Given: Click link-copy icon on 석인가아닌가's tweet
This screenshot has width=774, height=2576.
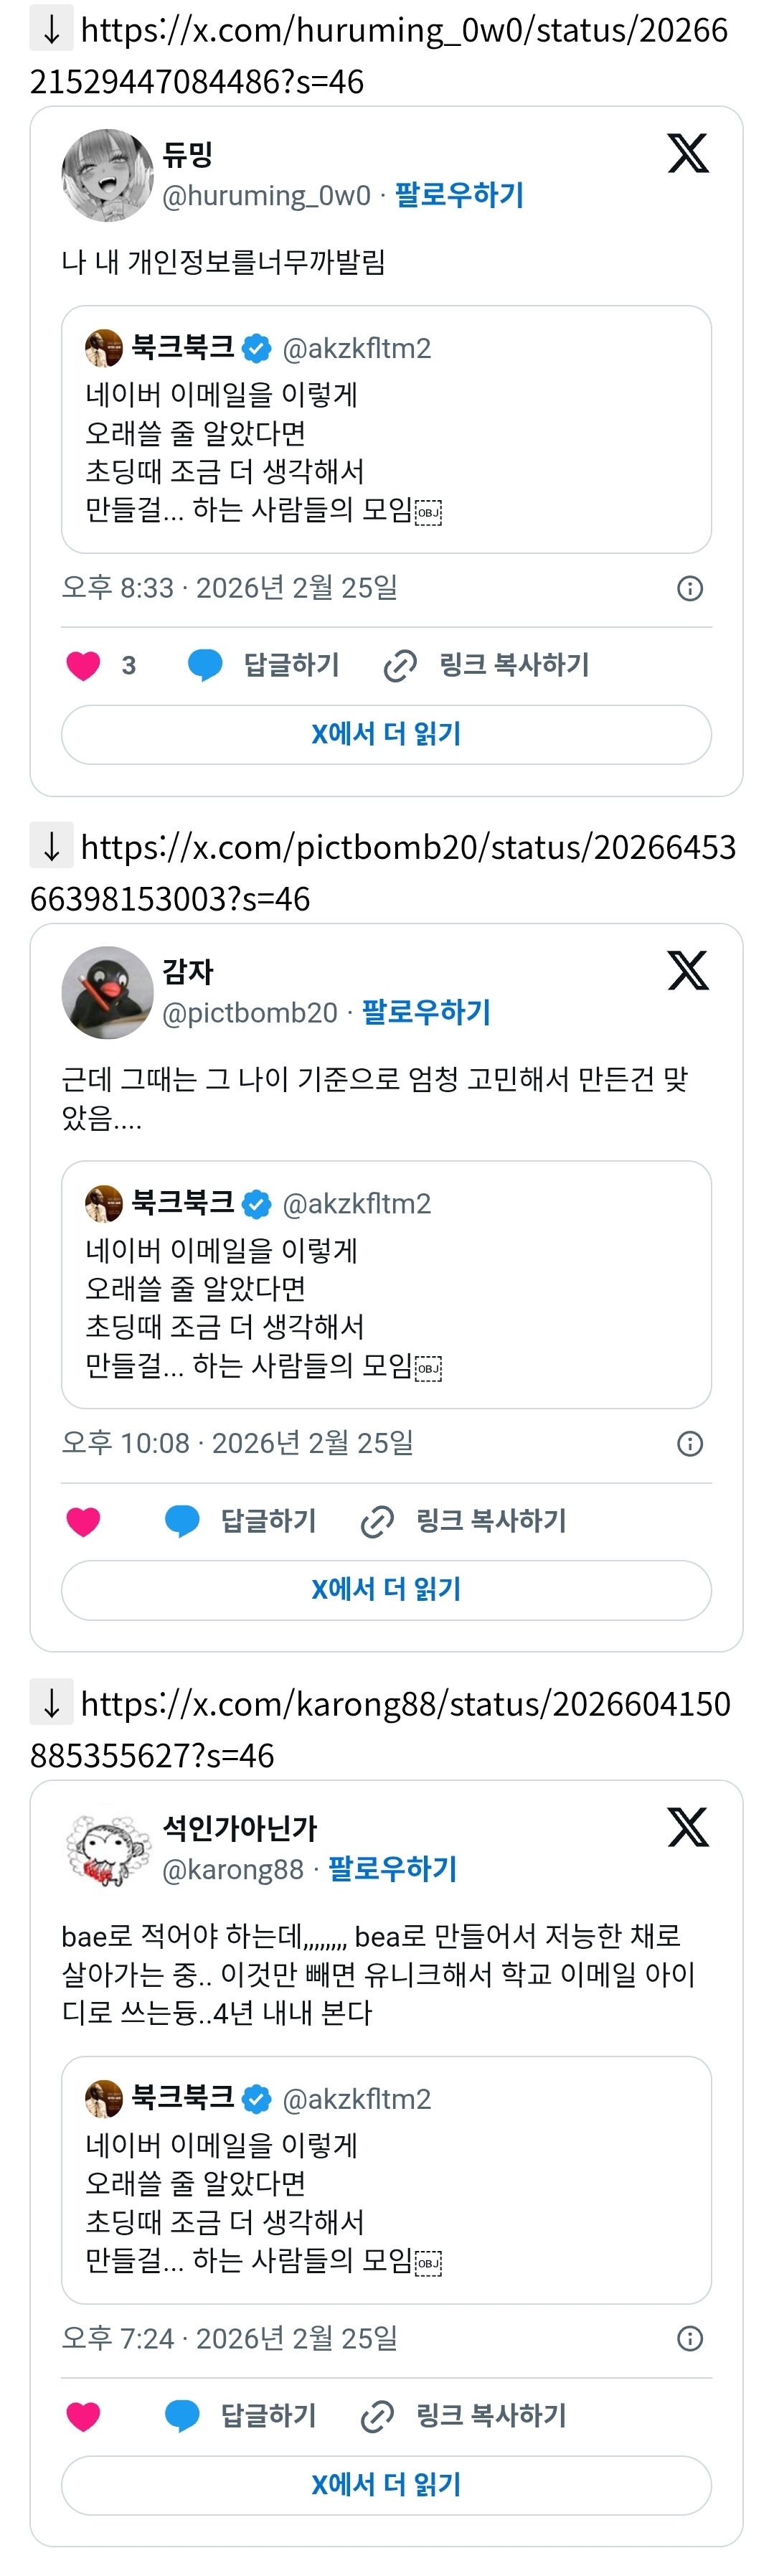Looking at the screenshot, I should 377,2416.
